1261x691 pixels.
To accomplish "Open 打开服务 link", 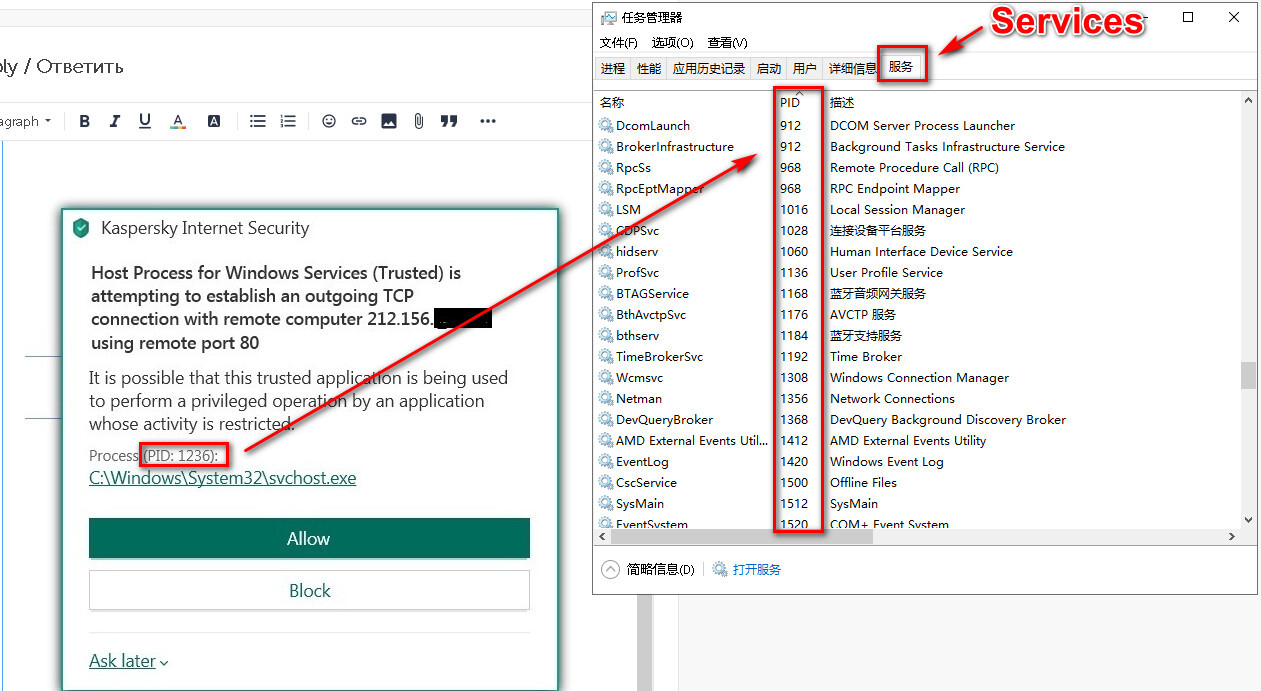I will pyautogui.click(x=757, y=569).
